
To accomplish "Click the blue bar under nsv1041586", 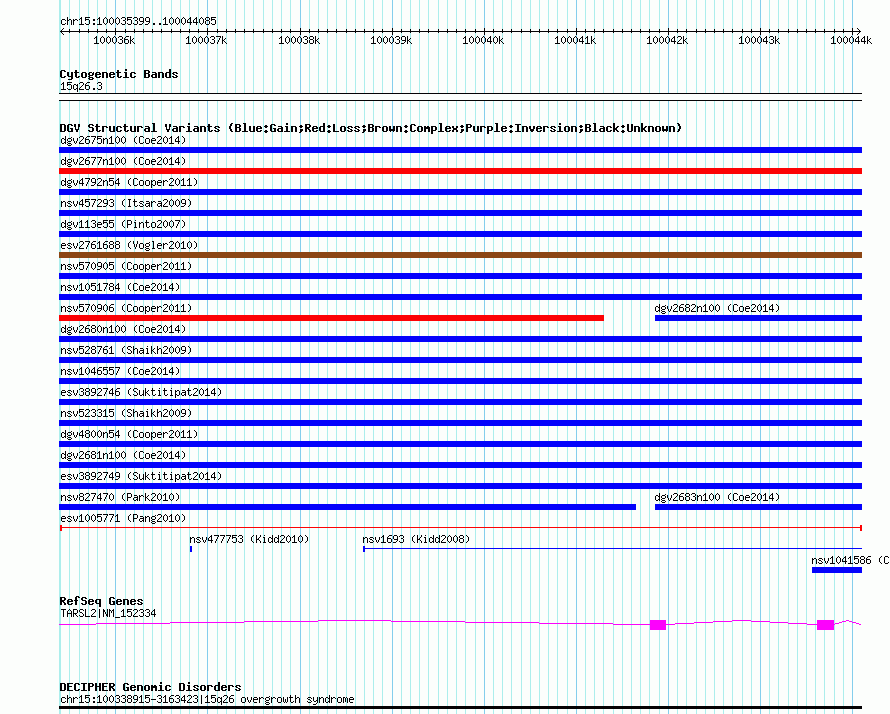I will [837, 570].
